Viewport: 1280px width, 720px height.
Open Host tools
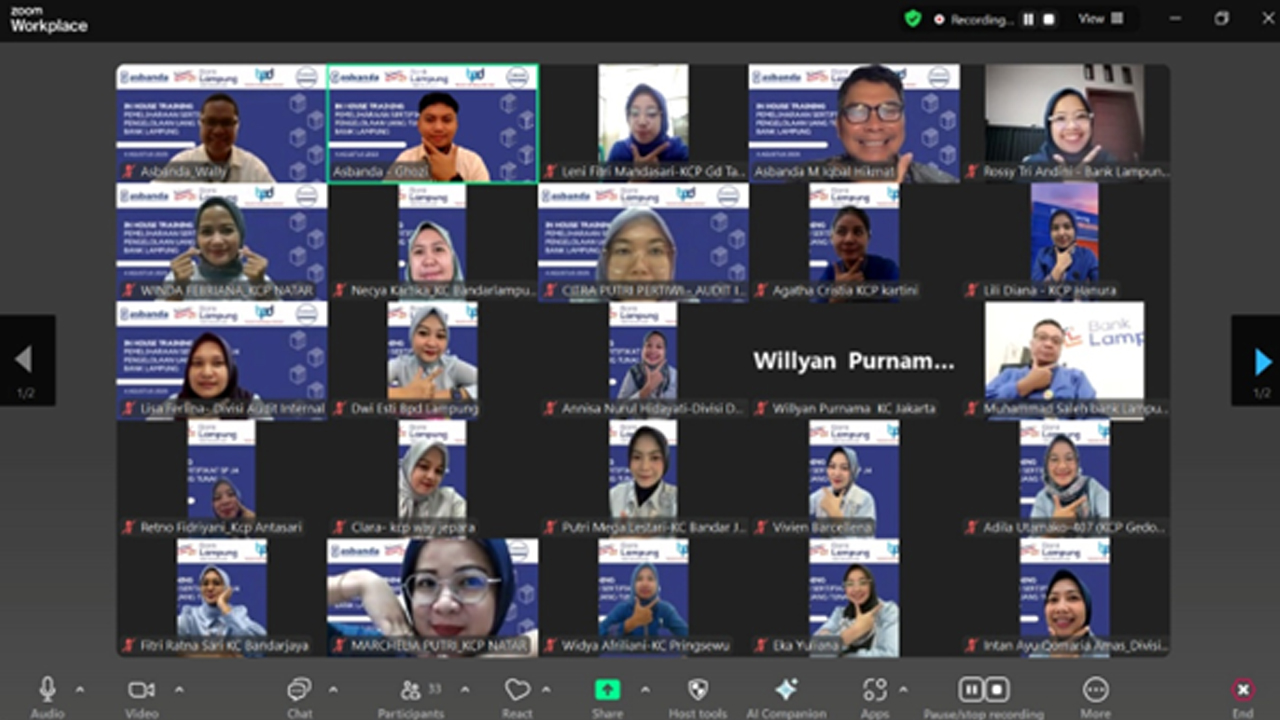(697, 690)
